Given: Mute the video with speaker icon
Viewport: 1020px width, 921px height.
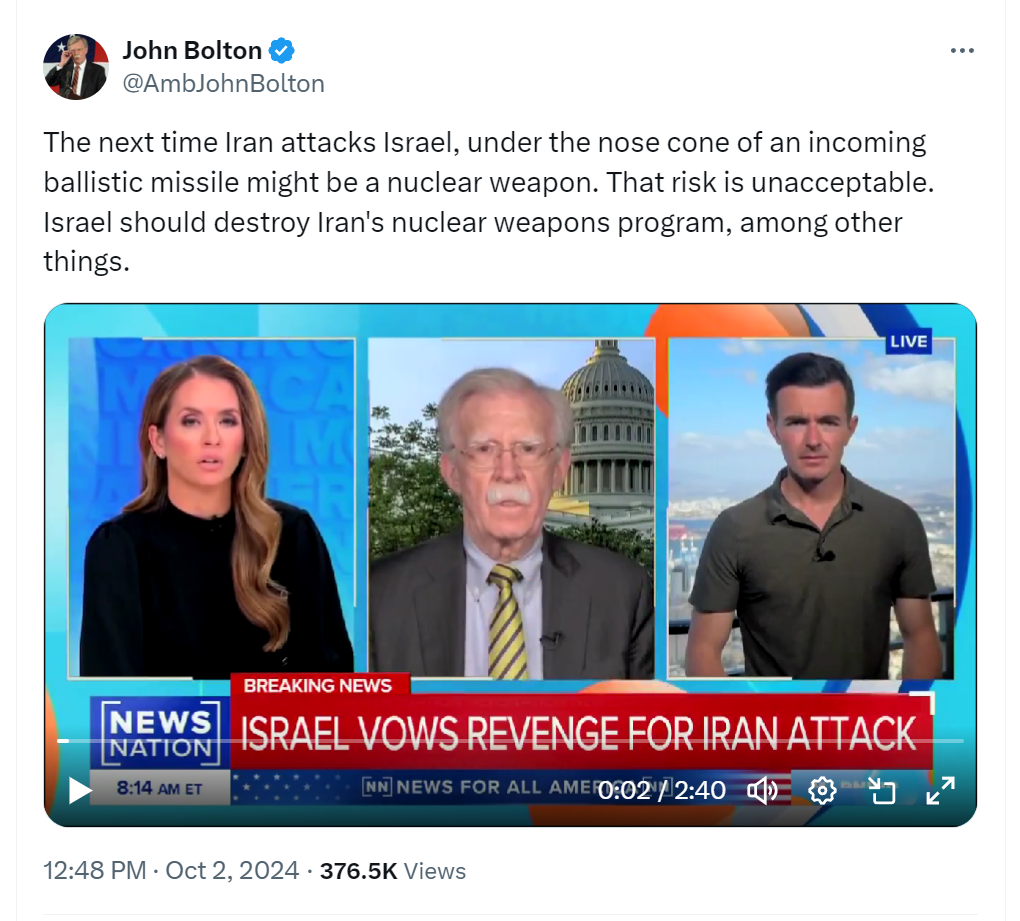Looking at the screenshot, I should tap(762, 790).
